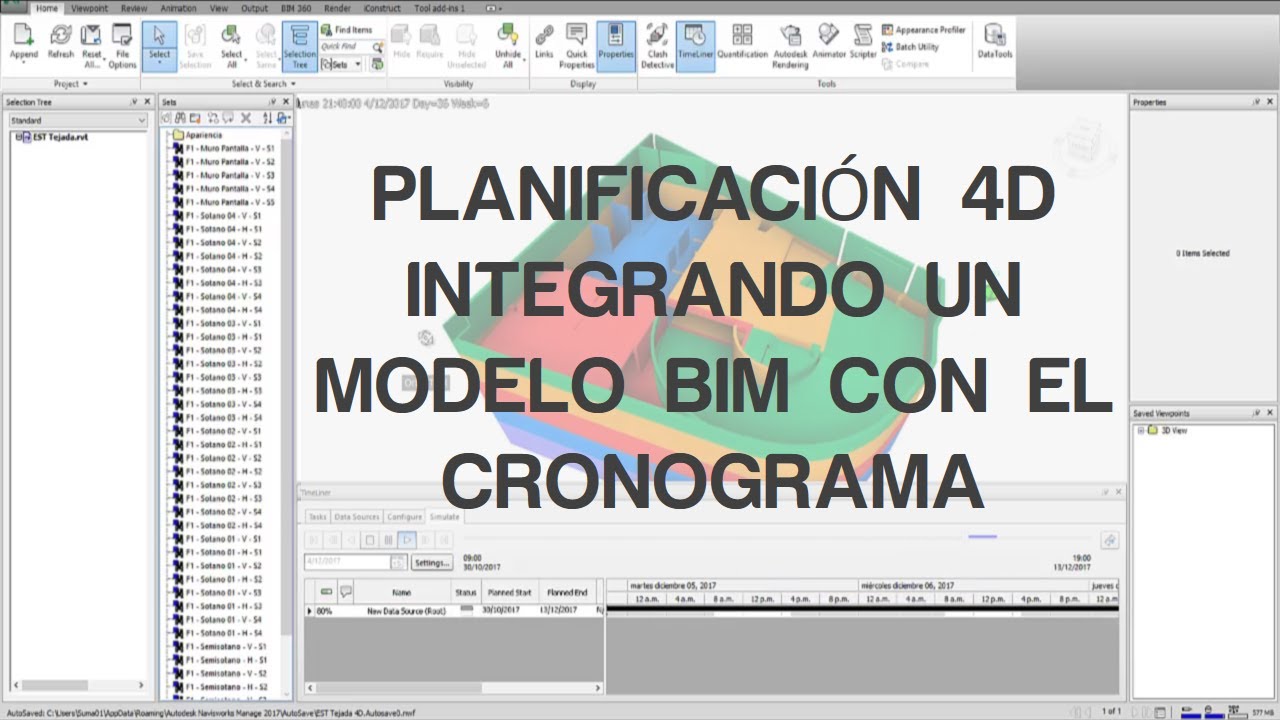Switch to the Viewpoint ribbon tab
Screen dimensions: 1280x720
(91, 8)
